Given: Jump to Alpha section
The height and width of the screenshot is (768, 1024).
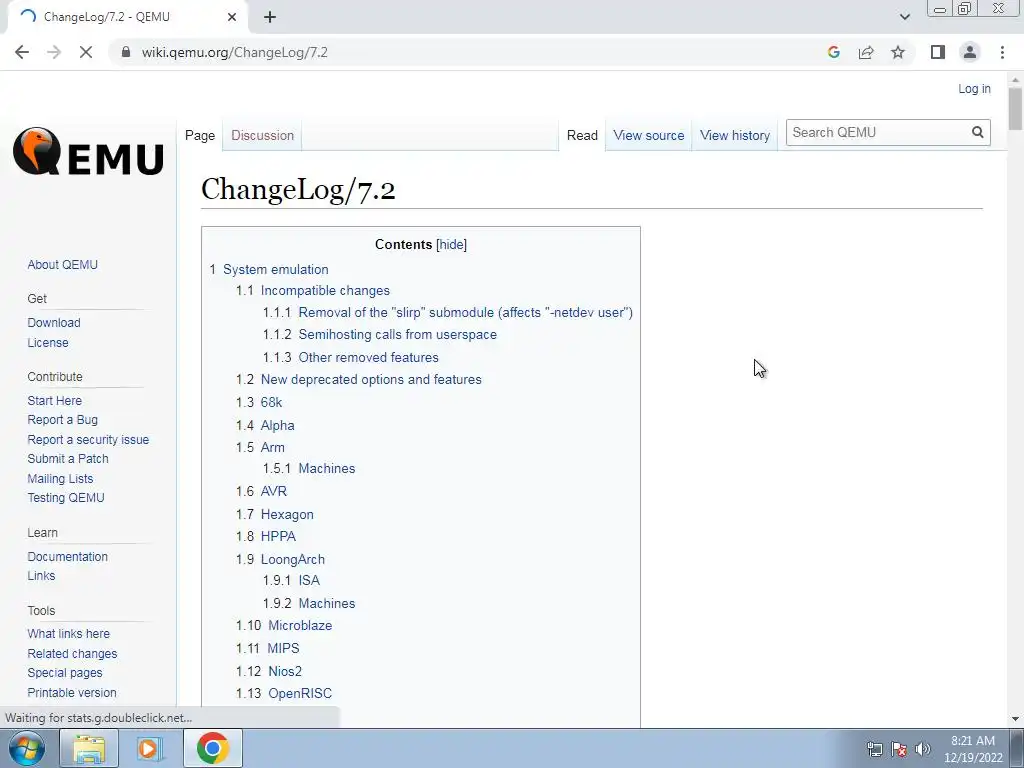Looking at the screenshot, I should 278,425.
